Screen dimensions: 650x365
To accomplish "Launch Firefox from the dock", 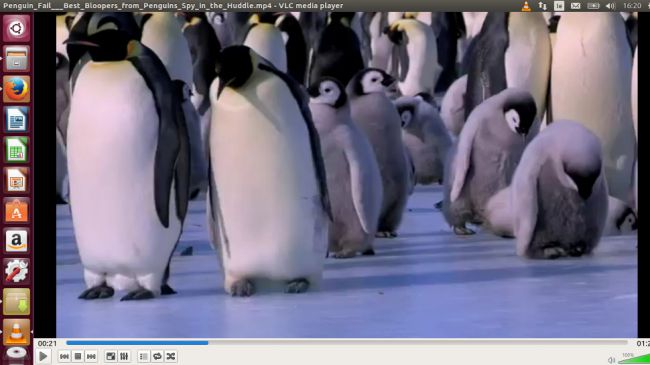I will pos(17,89).
